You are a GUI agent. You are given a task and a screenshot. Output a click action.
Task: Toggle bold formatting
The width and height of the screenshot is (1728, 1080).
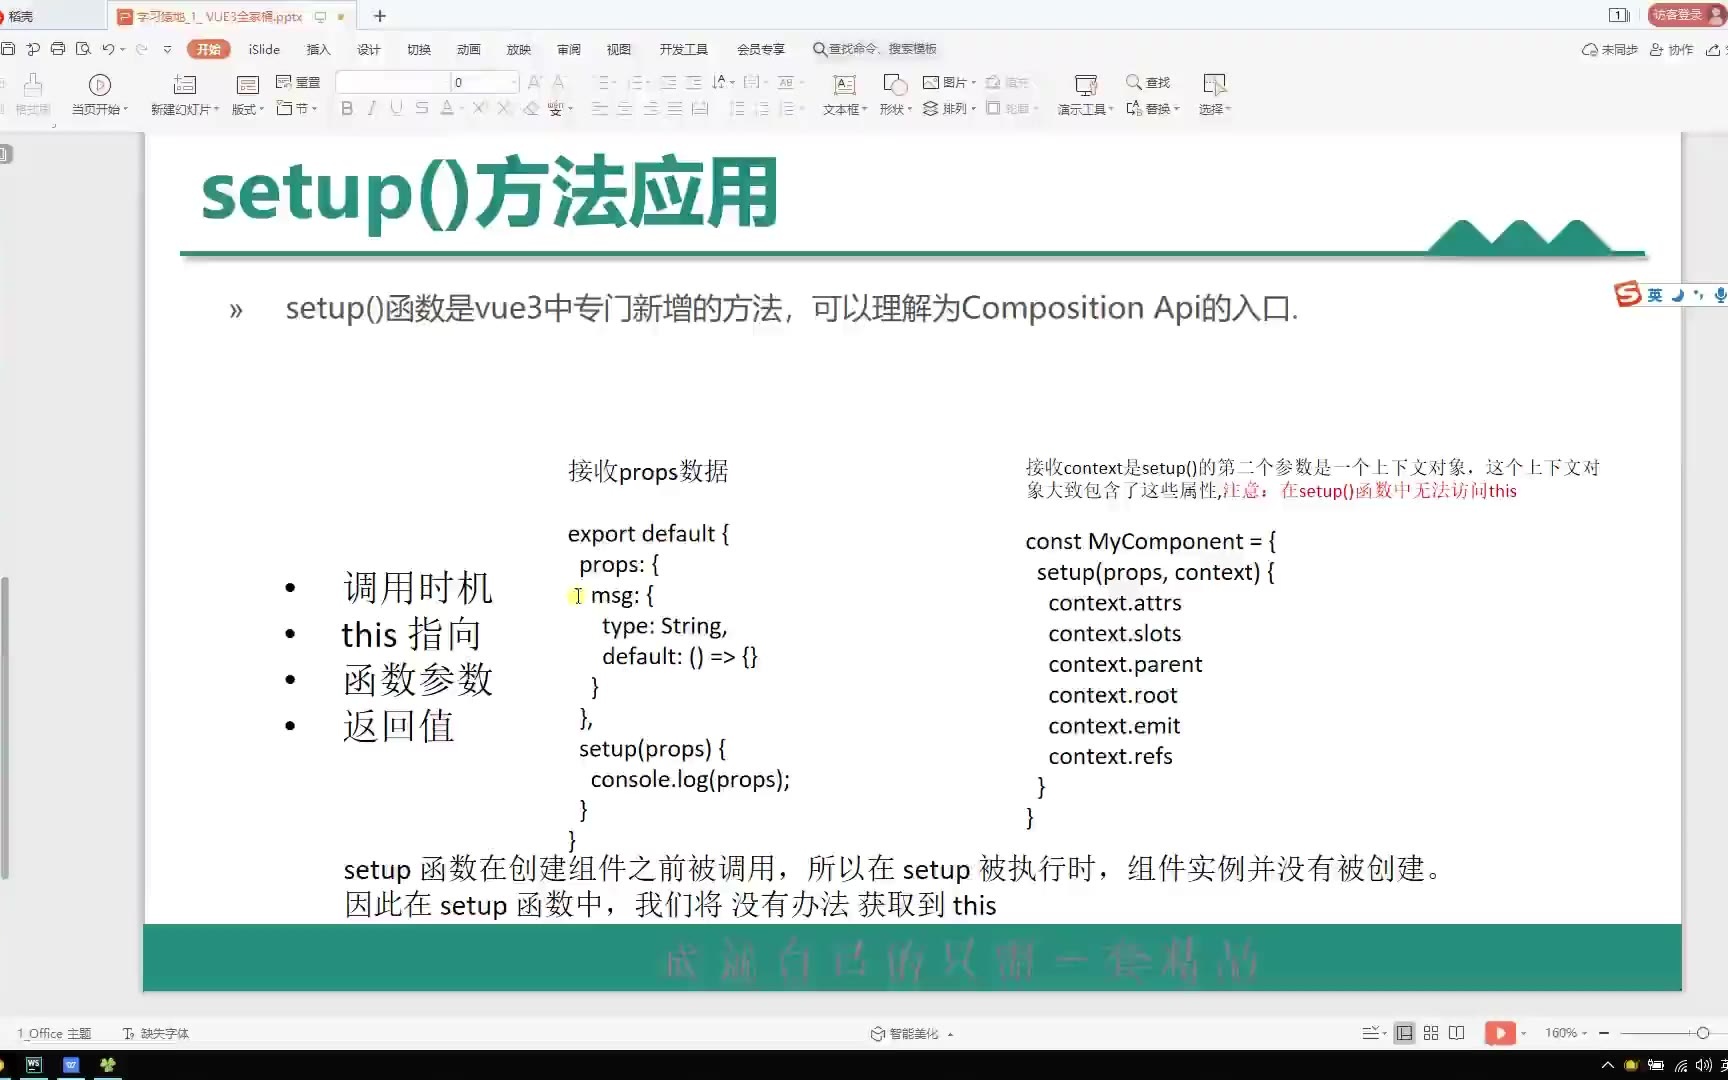(x=347, y=108)
